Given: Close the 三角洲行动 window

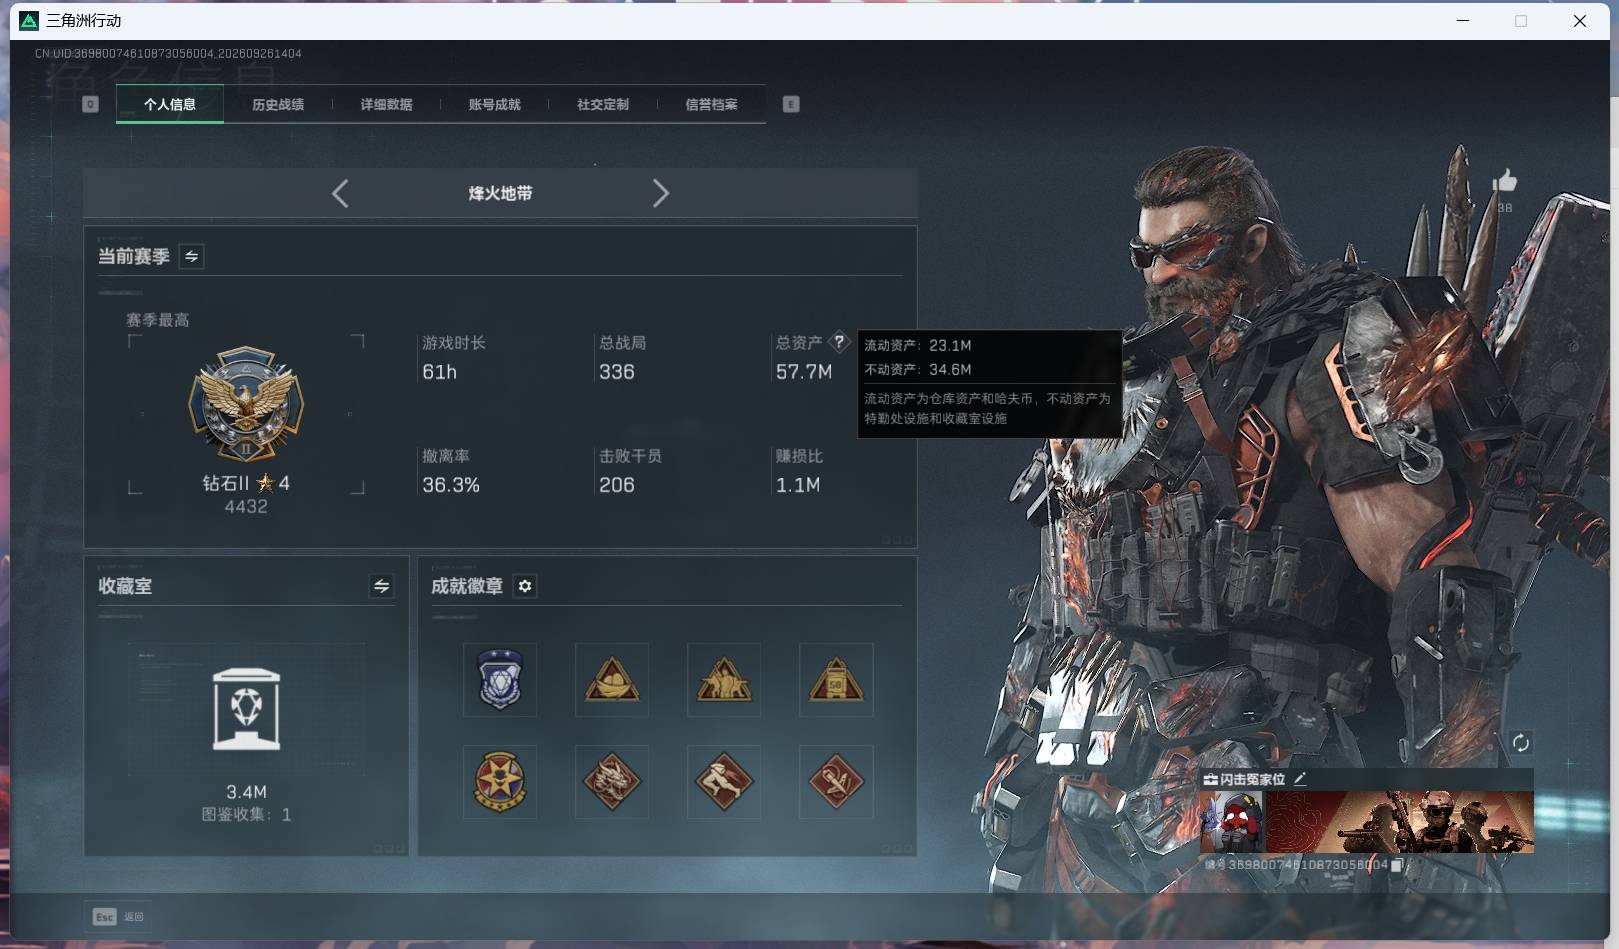Looking at the screenshot, I should pyautogui.click(x=1580, y=20).
